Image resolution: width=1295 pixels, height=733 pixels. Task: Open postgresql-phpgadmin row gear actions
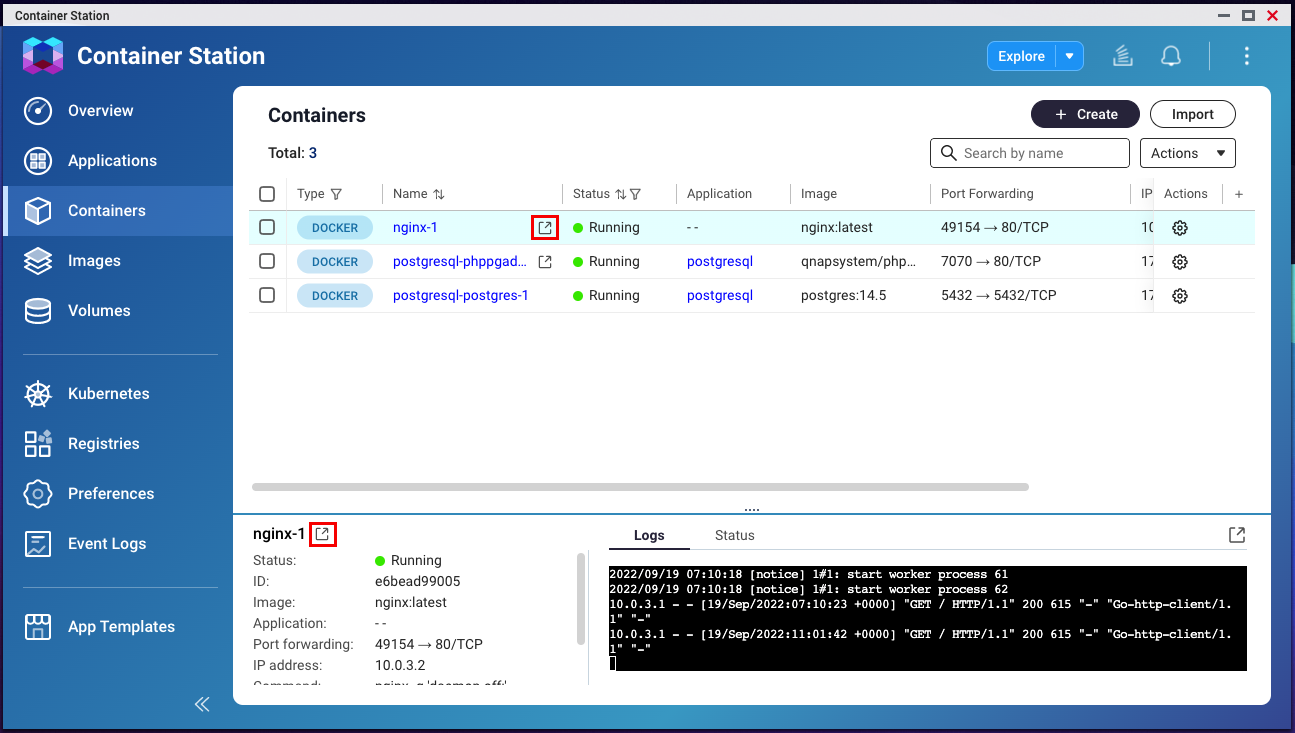tap(1180, 262)
